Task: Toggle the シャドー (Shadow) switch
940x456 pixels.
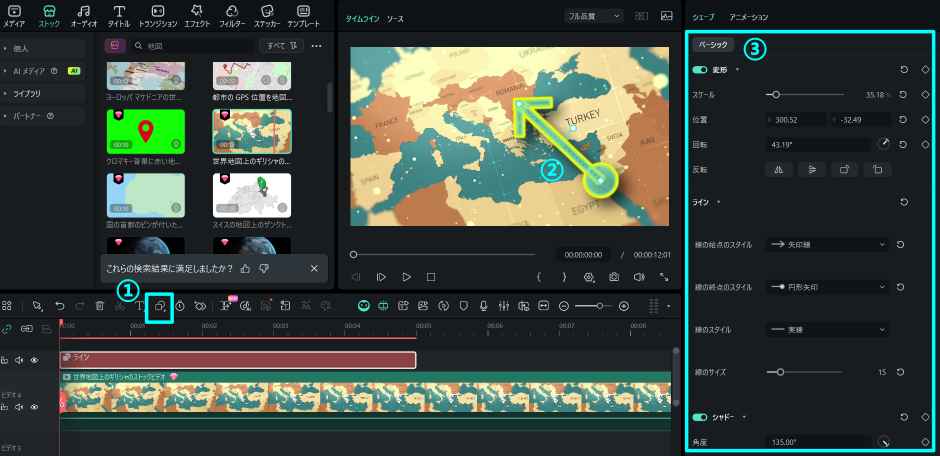Action: (x=700, y=416)
